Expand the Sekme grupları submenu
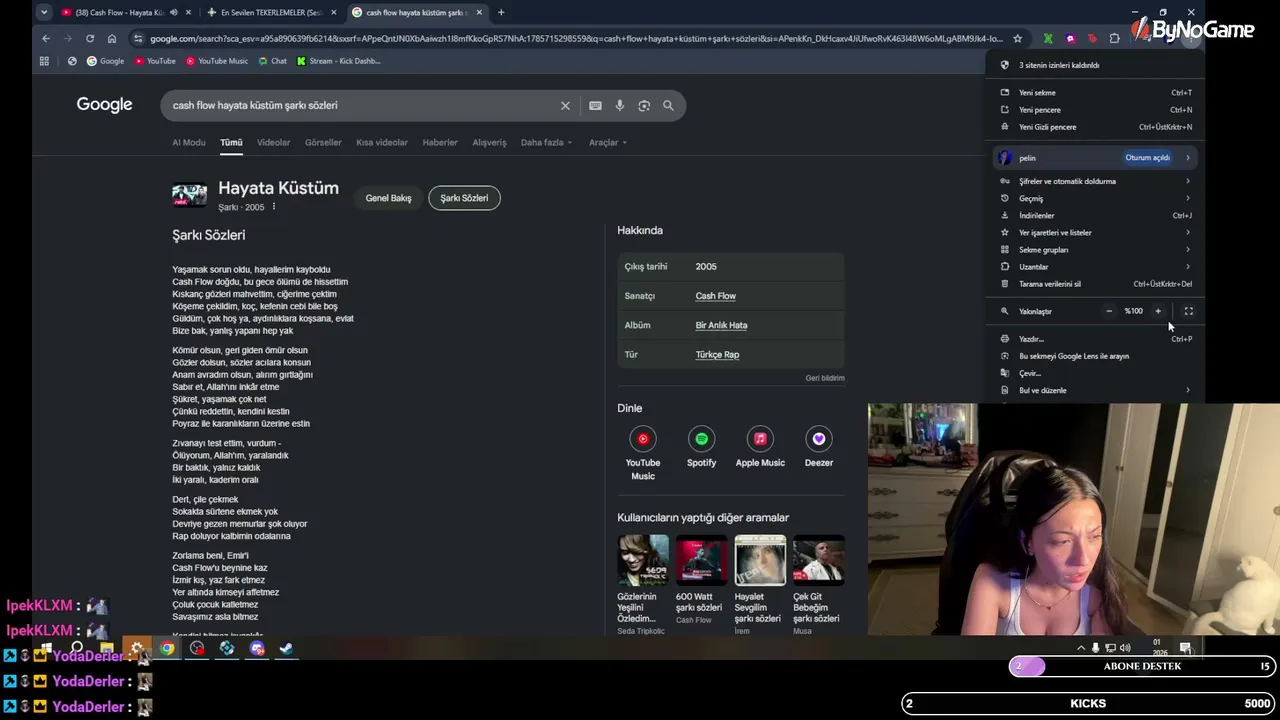The height and width of the screenshot is (720, 1280). (x=1188, y=249)
